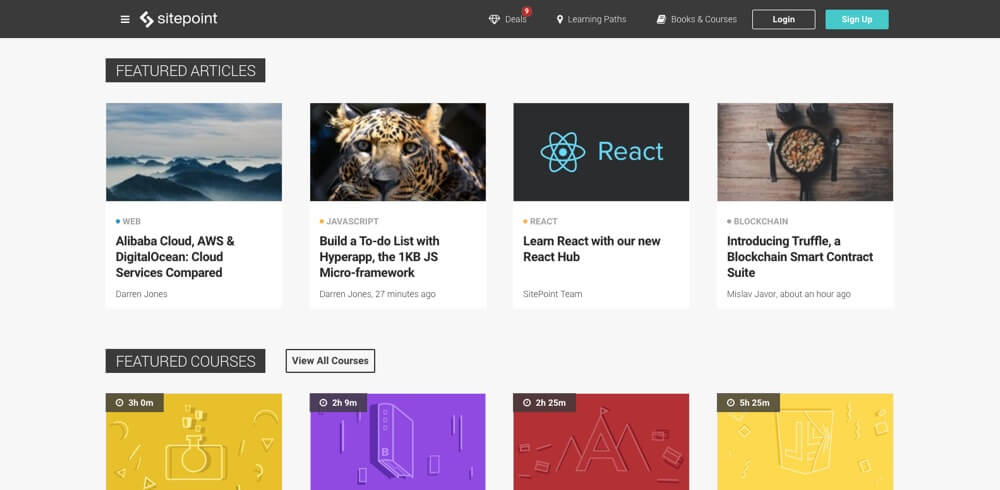This screenshot has height=490, width=1000.
Task: Click the misty mountains article thumbnail
Action: click(194, 152)
